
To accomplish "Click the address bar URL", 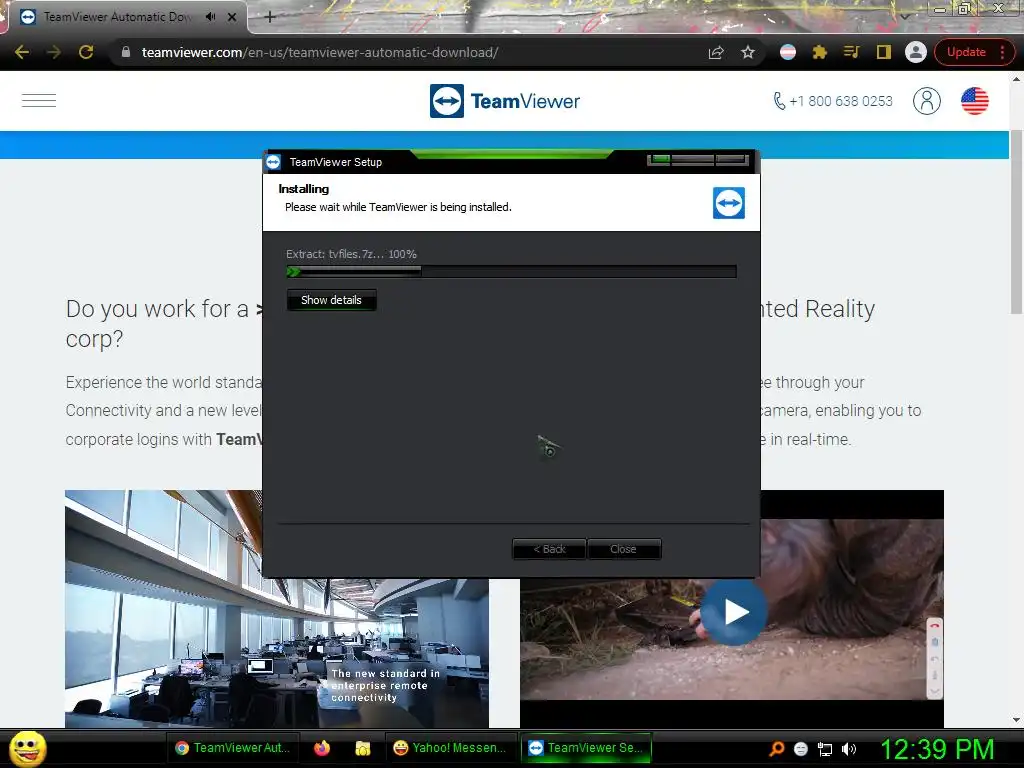I will [x=320, y=52].
